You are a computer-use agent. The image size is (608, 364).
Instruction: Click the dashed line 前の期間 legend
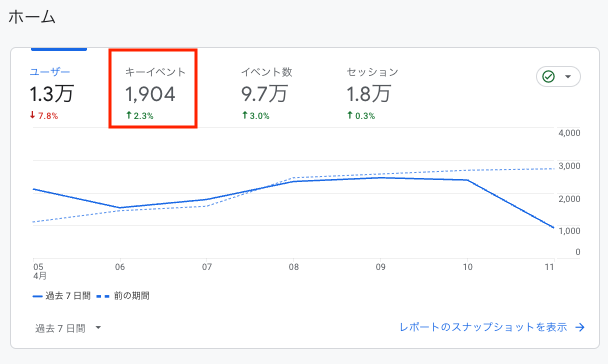point(123,296)
